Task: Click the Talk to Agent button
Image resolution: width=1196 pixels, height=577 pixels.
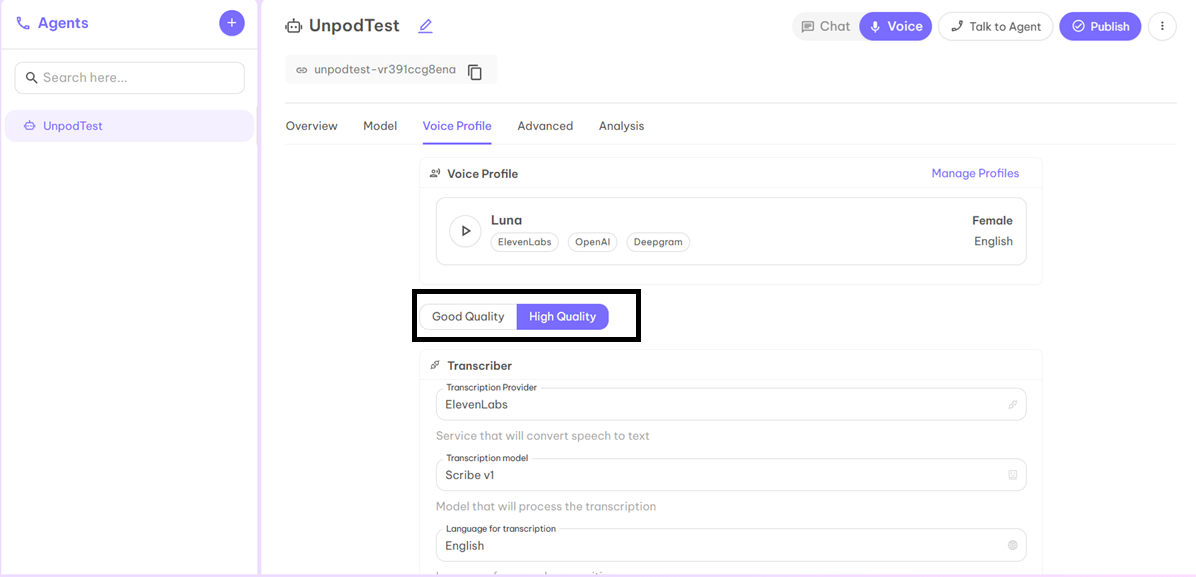Action: point(995,26)
